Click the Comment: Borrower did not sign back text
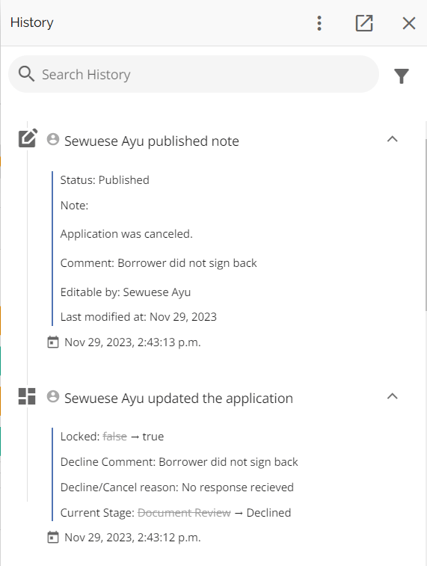The height and width of the screenshot is (566, 427). [158, 263]
